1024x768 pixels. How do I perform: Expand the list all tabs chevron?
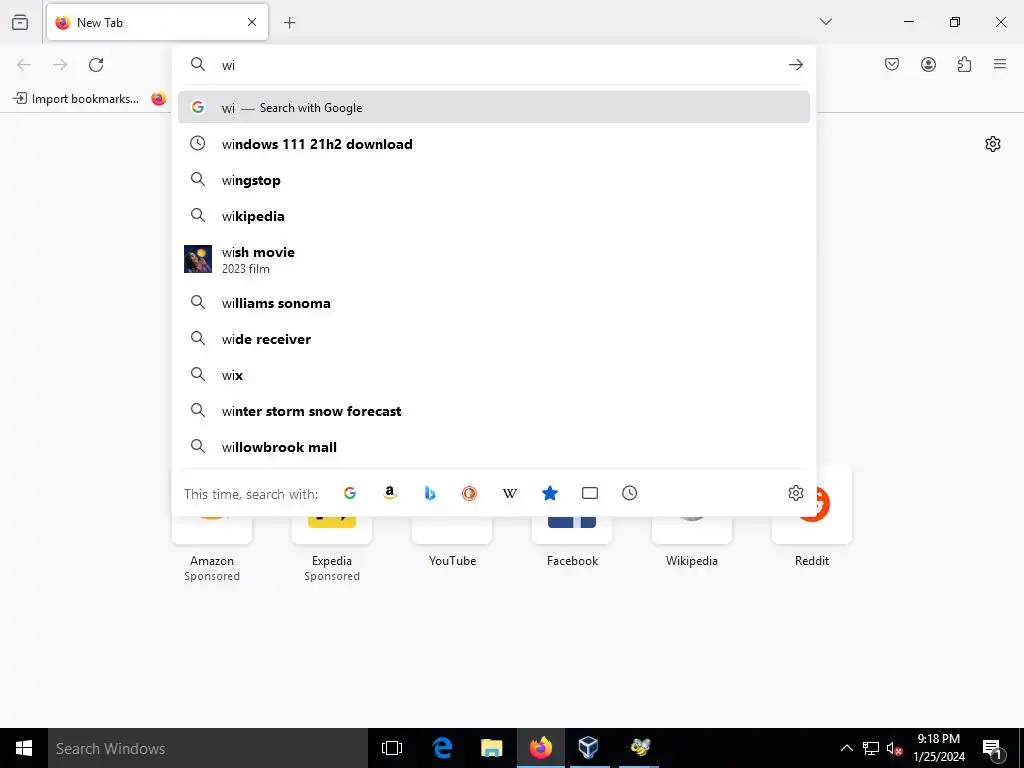826,22
